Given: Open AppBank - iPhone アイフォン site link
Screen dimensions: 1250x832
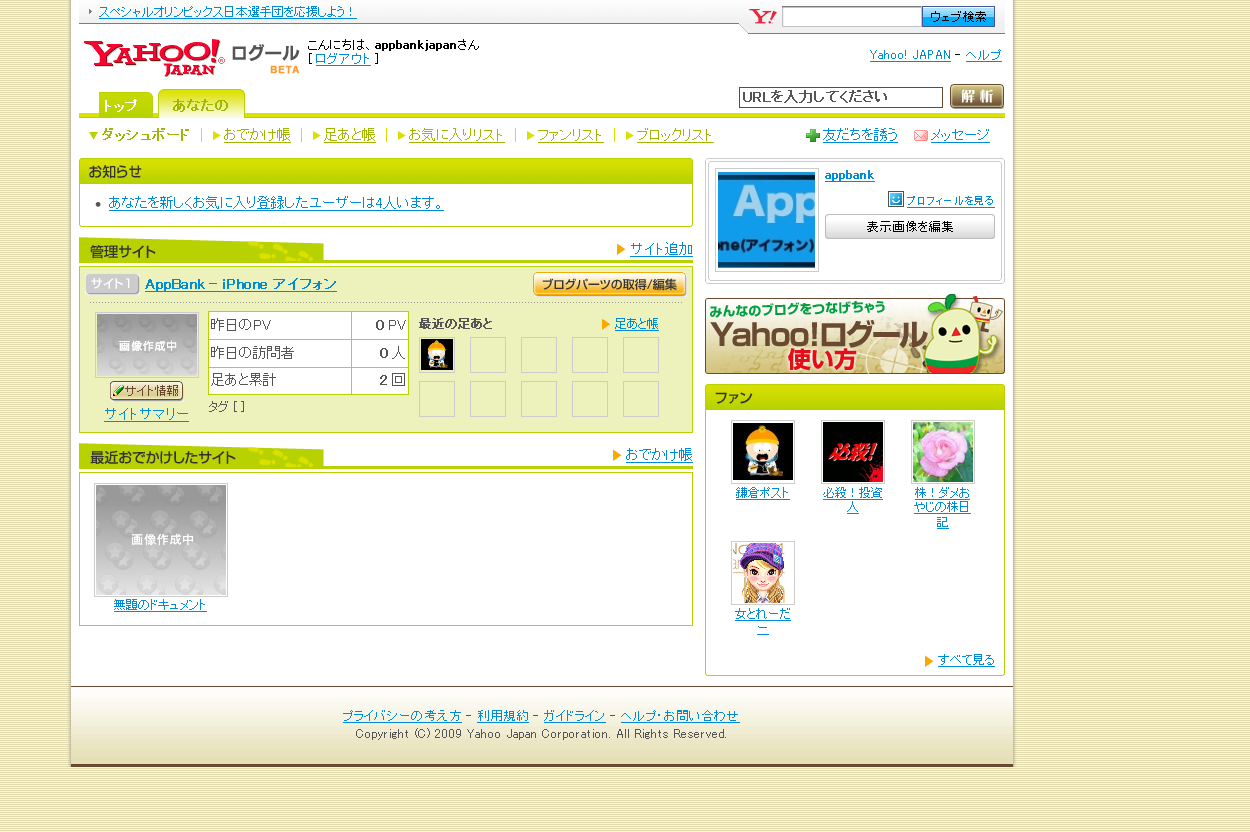Looking at the screenshot, I should tap(241, 285).
